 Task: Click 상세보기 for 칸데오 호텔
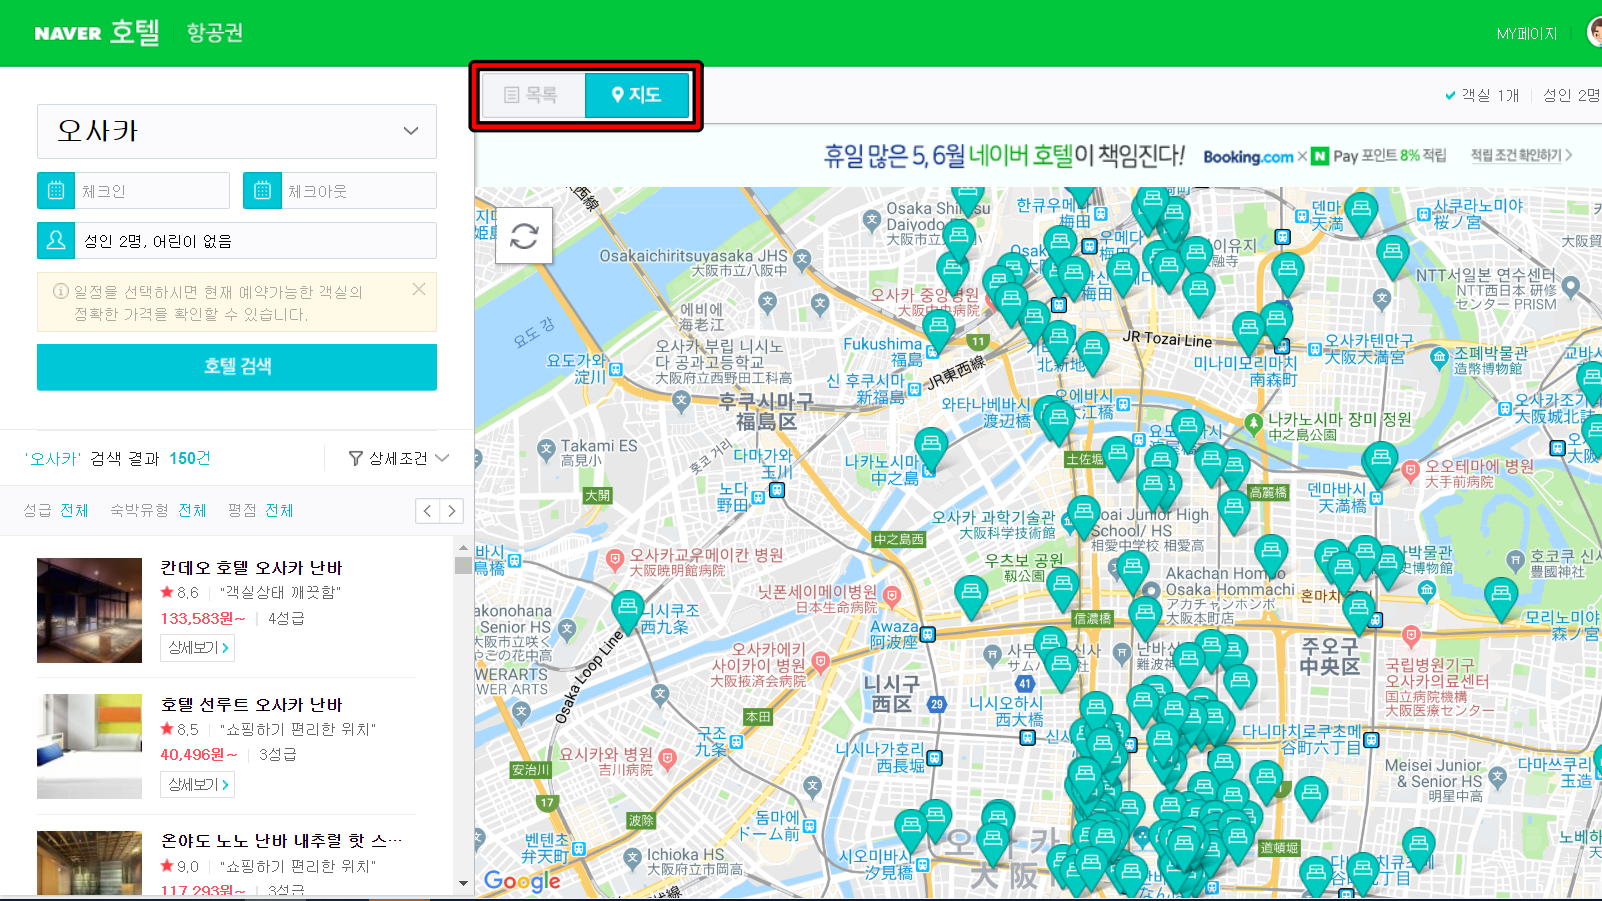pyautogui.click(x=198, y=648)
